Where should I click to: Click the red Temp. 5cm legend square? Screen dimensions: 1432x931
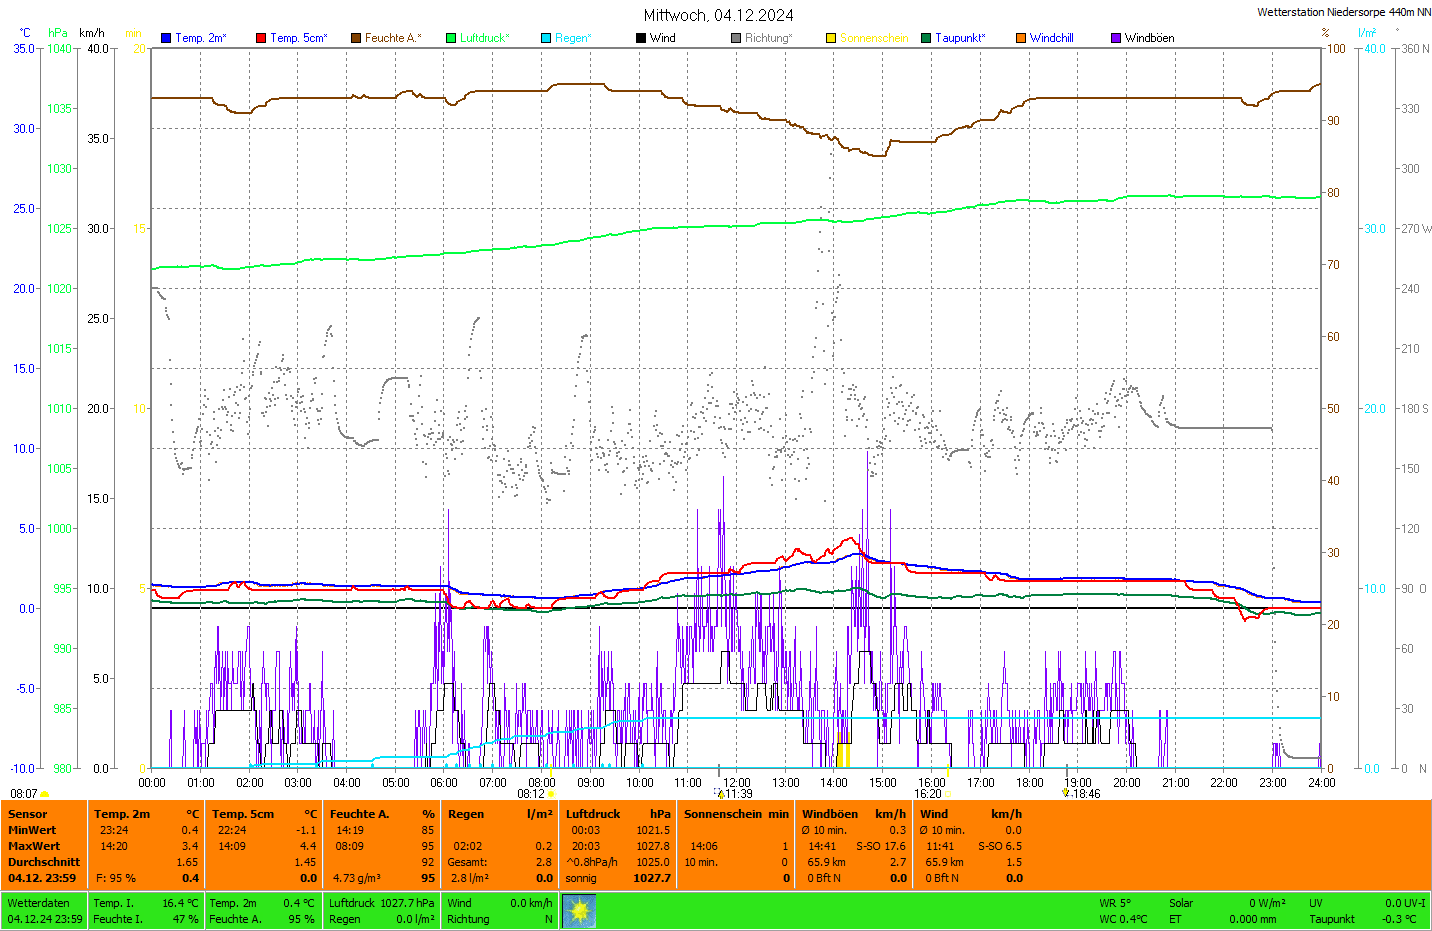click(x=261, y=38)
